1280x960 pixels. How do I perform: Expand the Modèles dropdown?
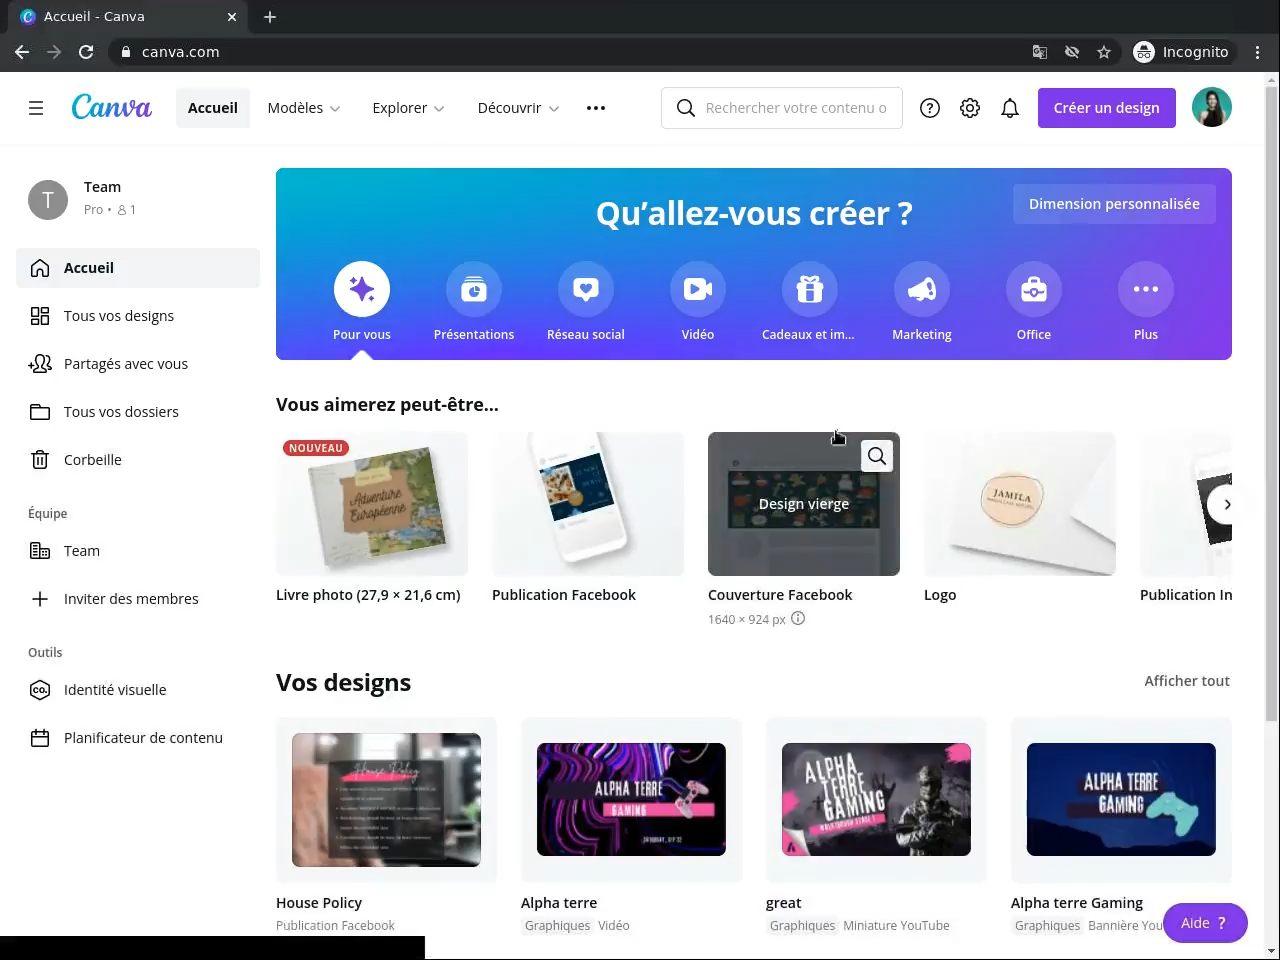coord(304,108)
